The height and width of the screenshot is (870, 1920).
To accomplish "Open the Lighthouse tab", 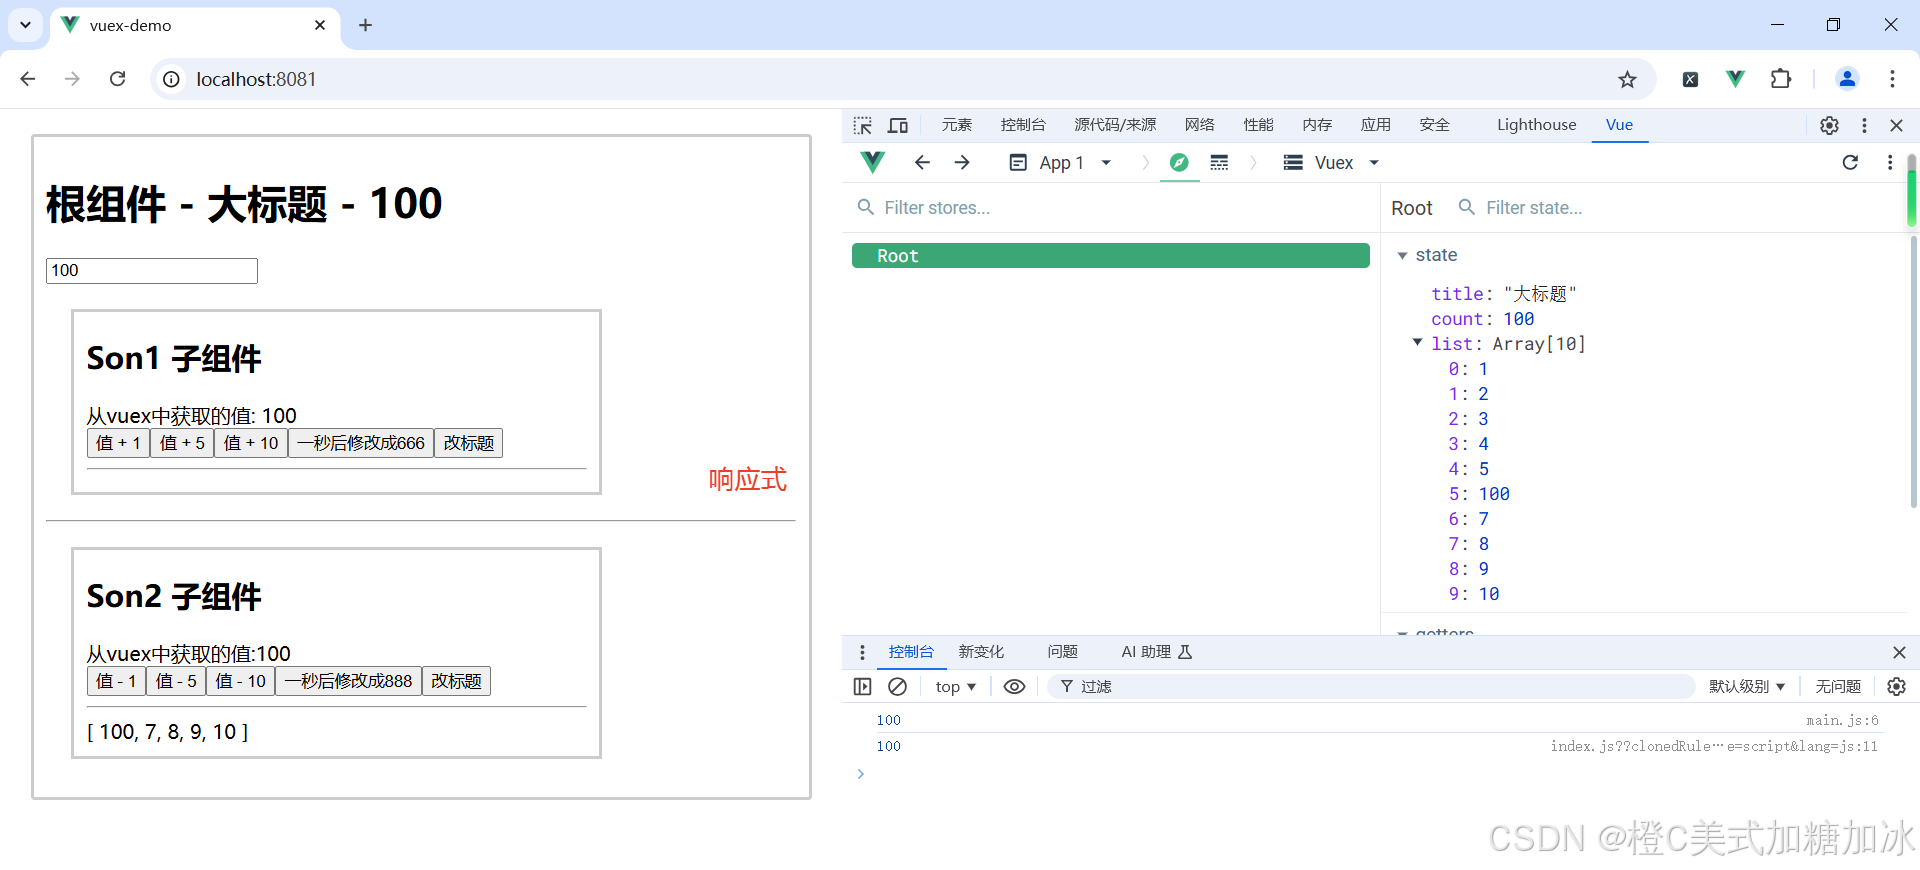I will click(x=1536, y=125).
